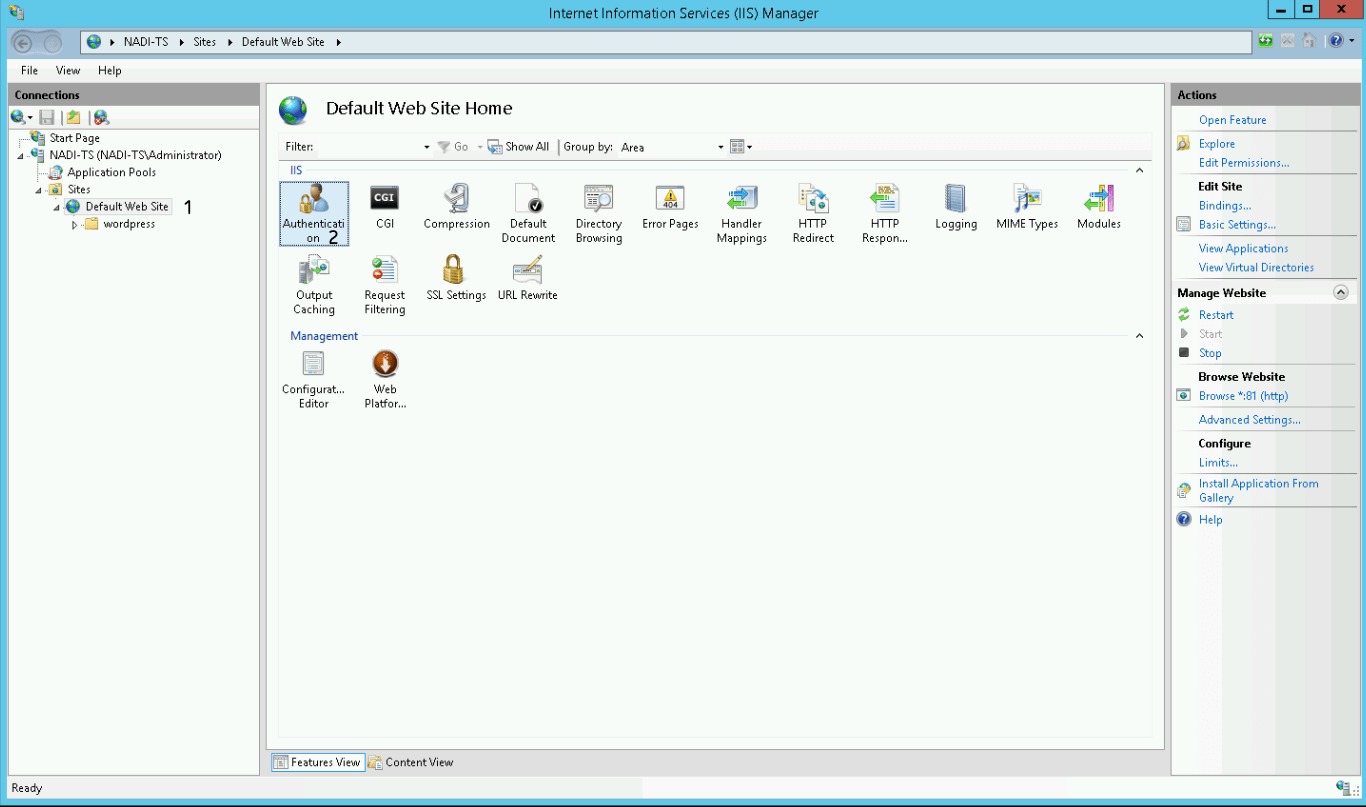Click the home icon in address bar
The width and height of the screenshot is (1366, 807).
click(1309, 41)
